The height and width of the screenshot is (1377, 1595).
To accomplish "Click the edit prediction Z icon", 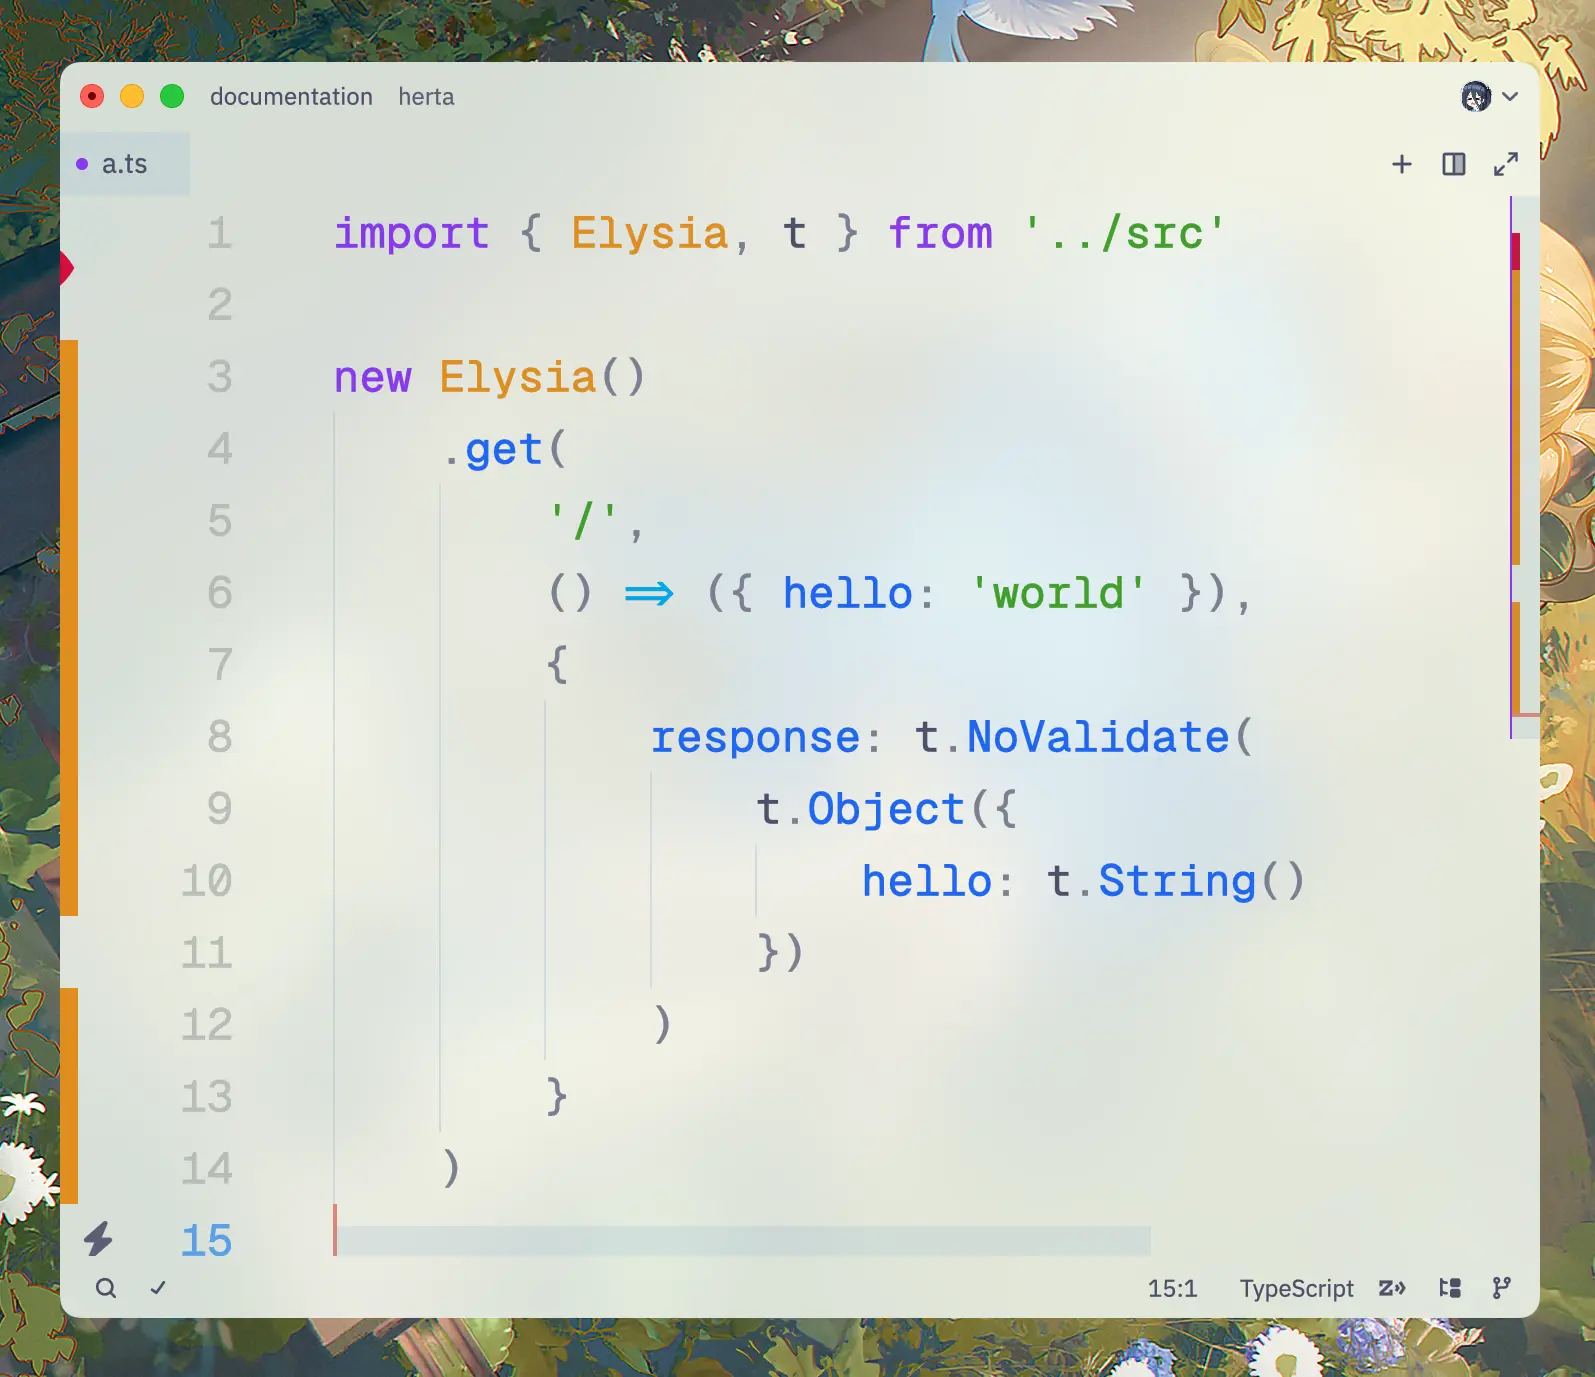I will tap(1392, 1288).
